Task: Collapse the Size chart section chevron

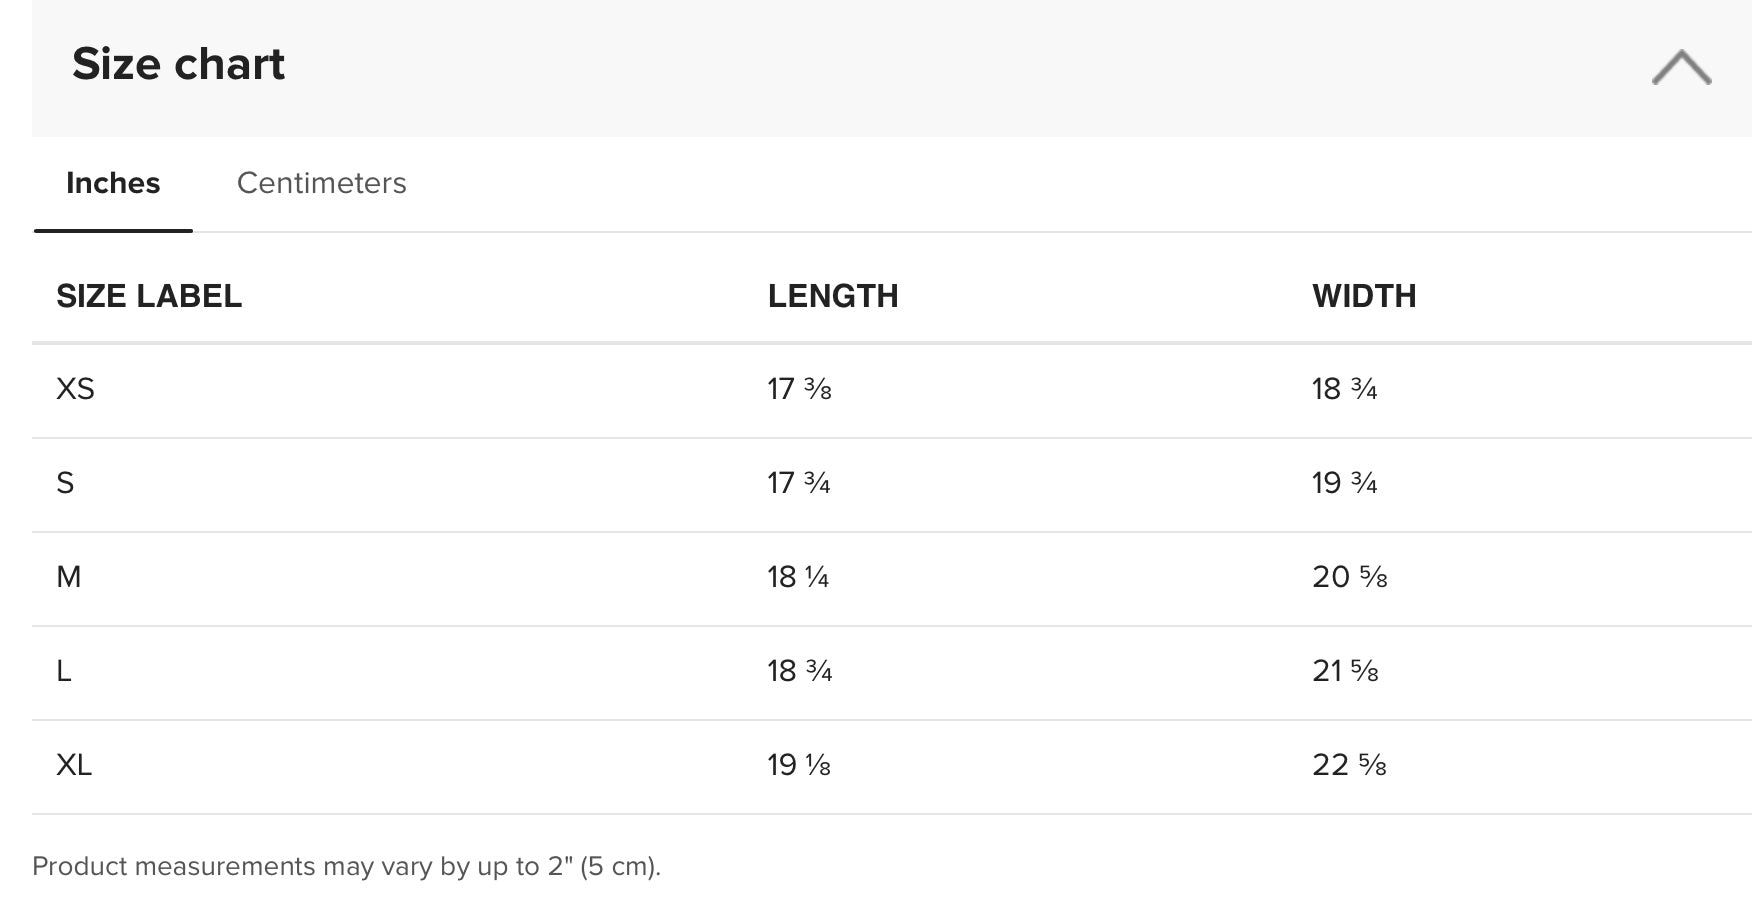Action: click(x=1681, y=67)
